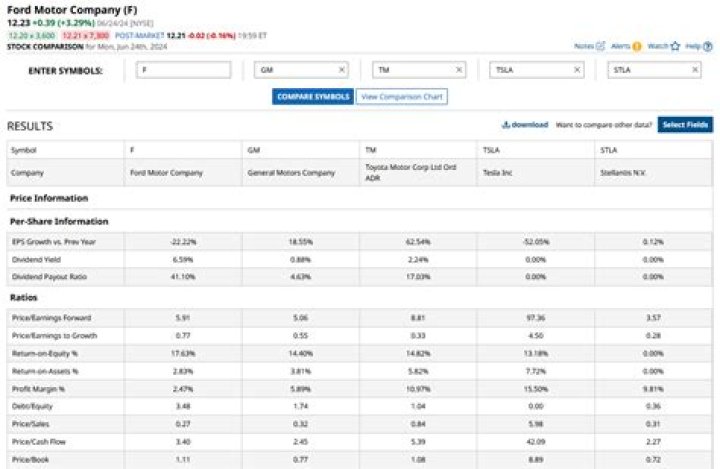Click the Price/Book row label

[x=30, y=459]
